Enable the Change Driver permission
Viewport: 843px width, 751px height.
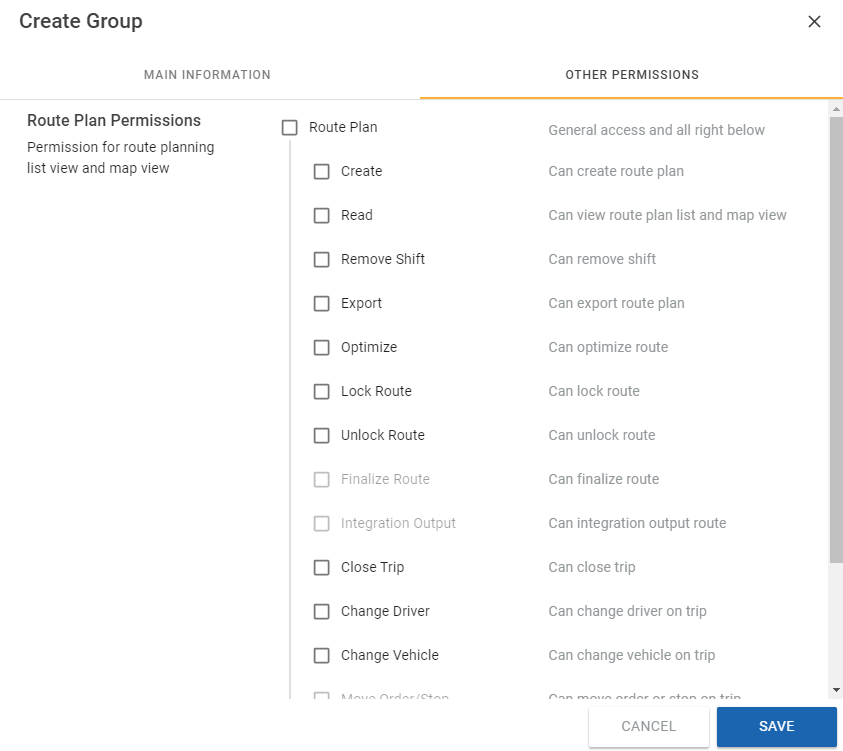coord(322,612)
